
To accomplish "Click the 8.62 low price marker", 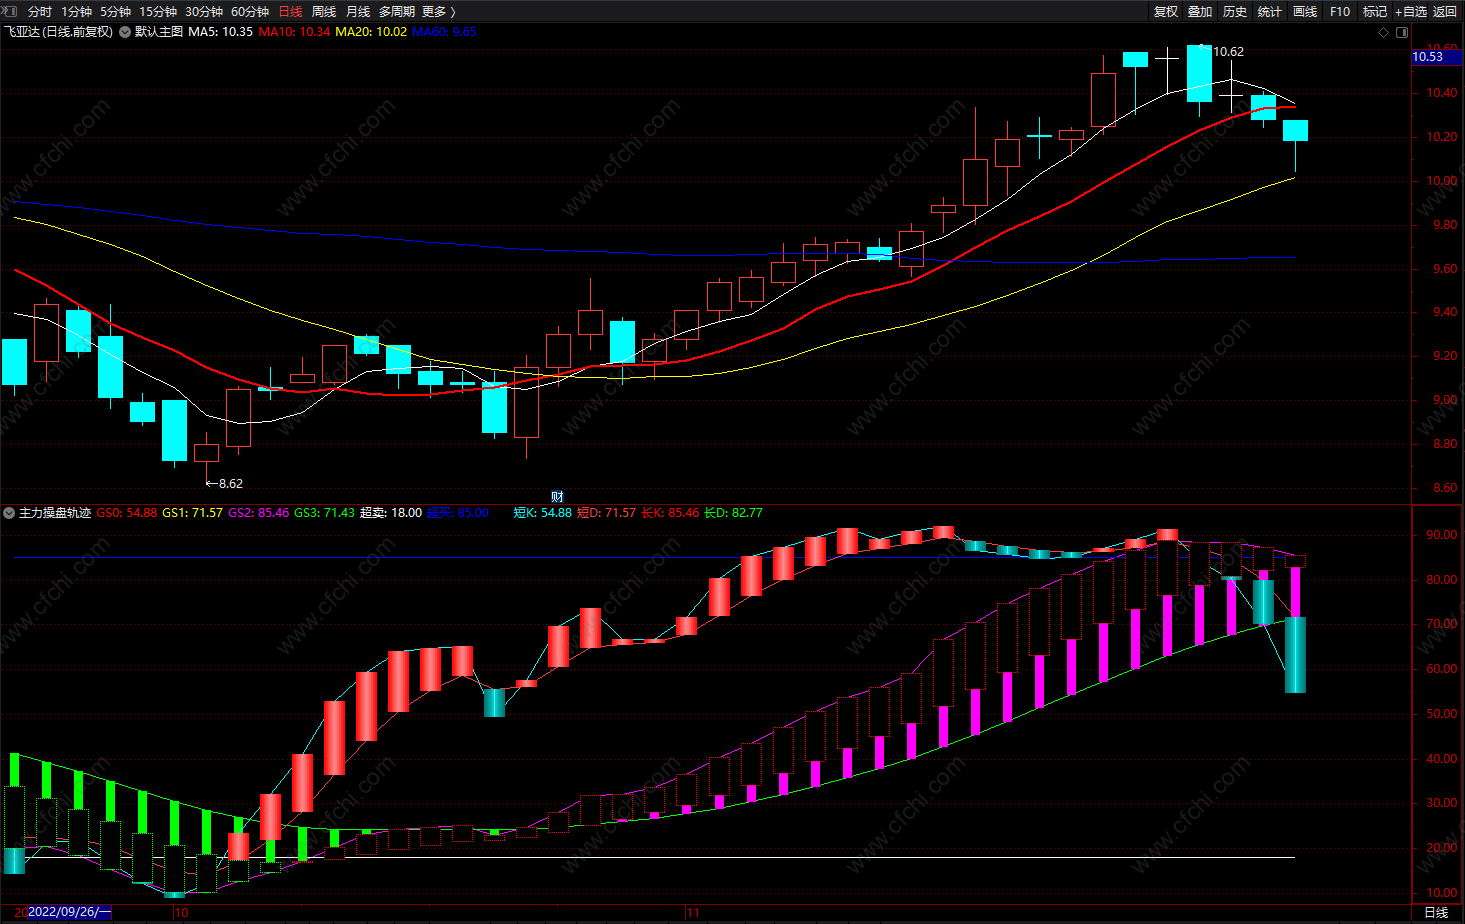I will point(231,483).
